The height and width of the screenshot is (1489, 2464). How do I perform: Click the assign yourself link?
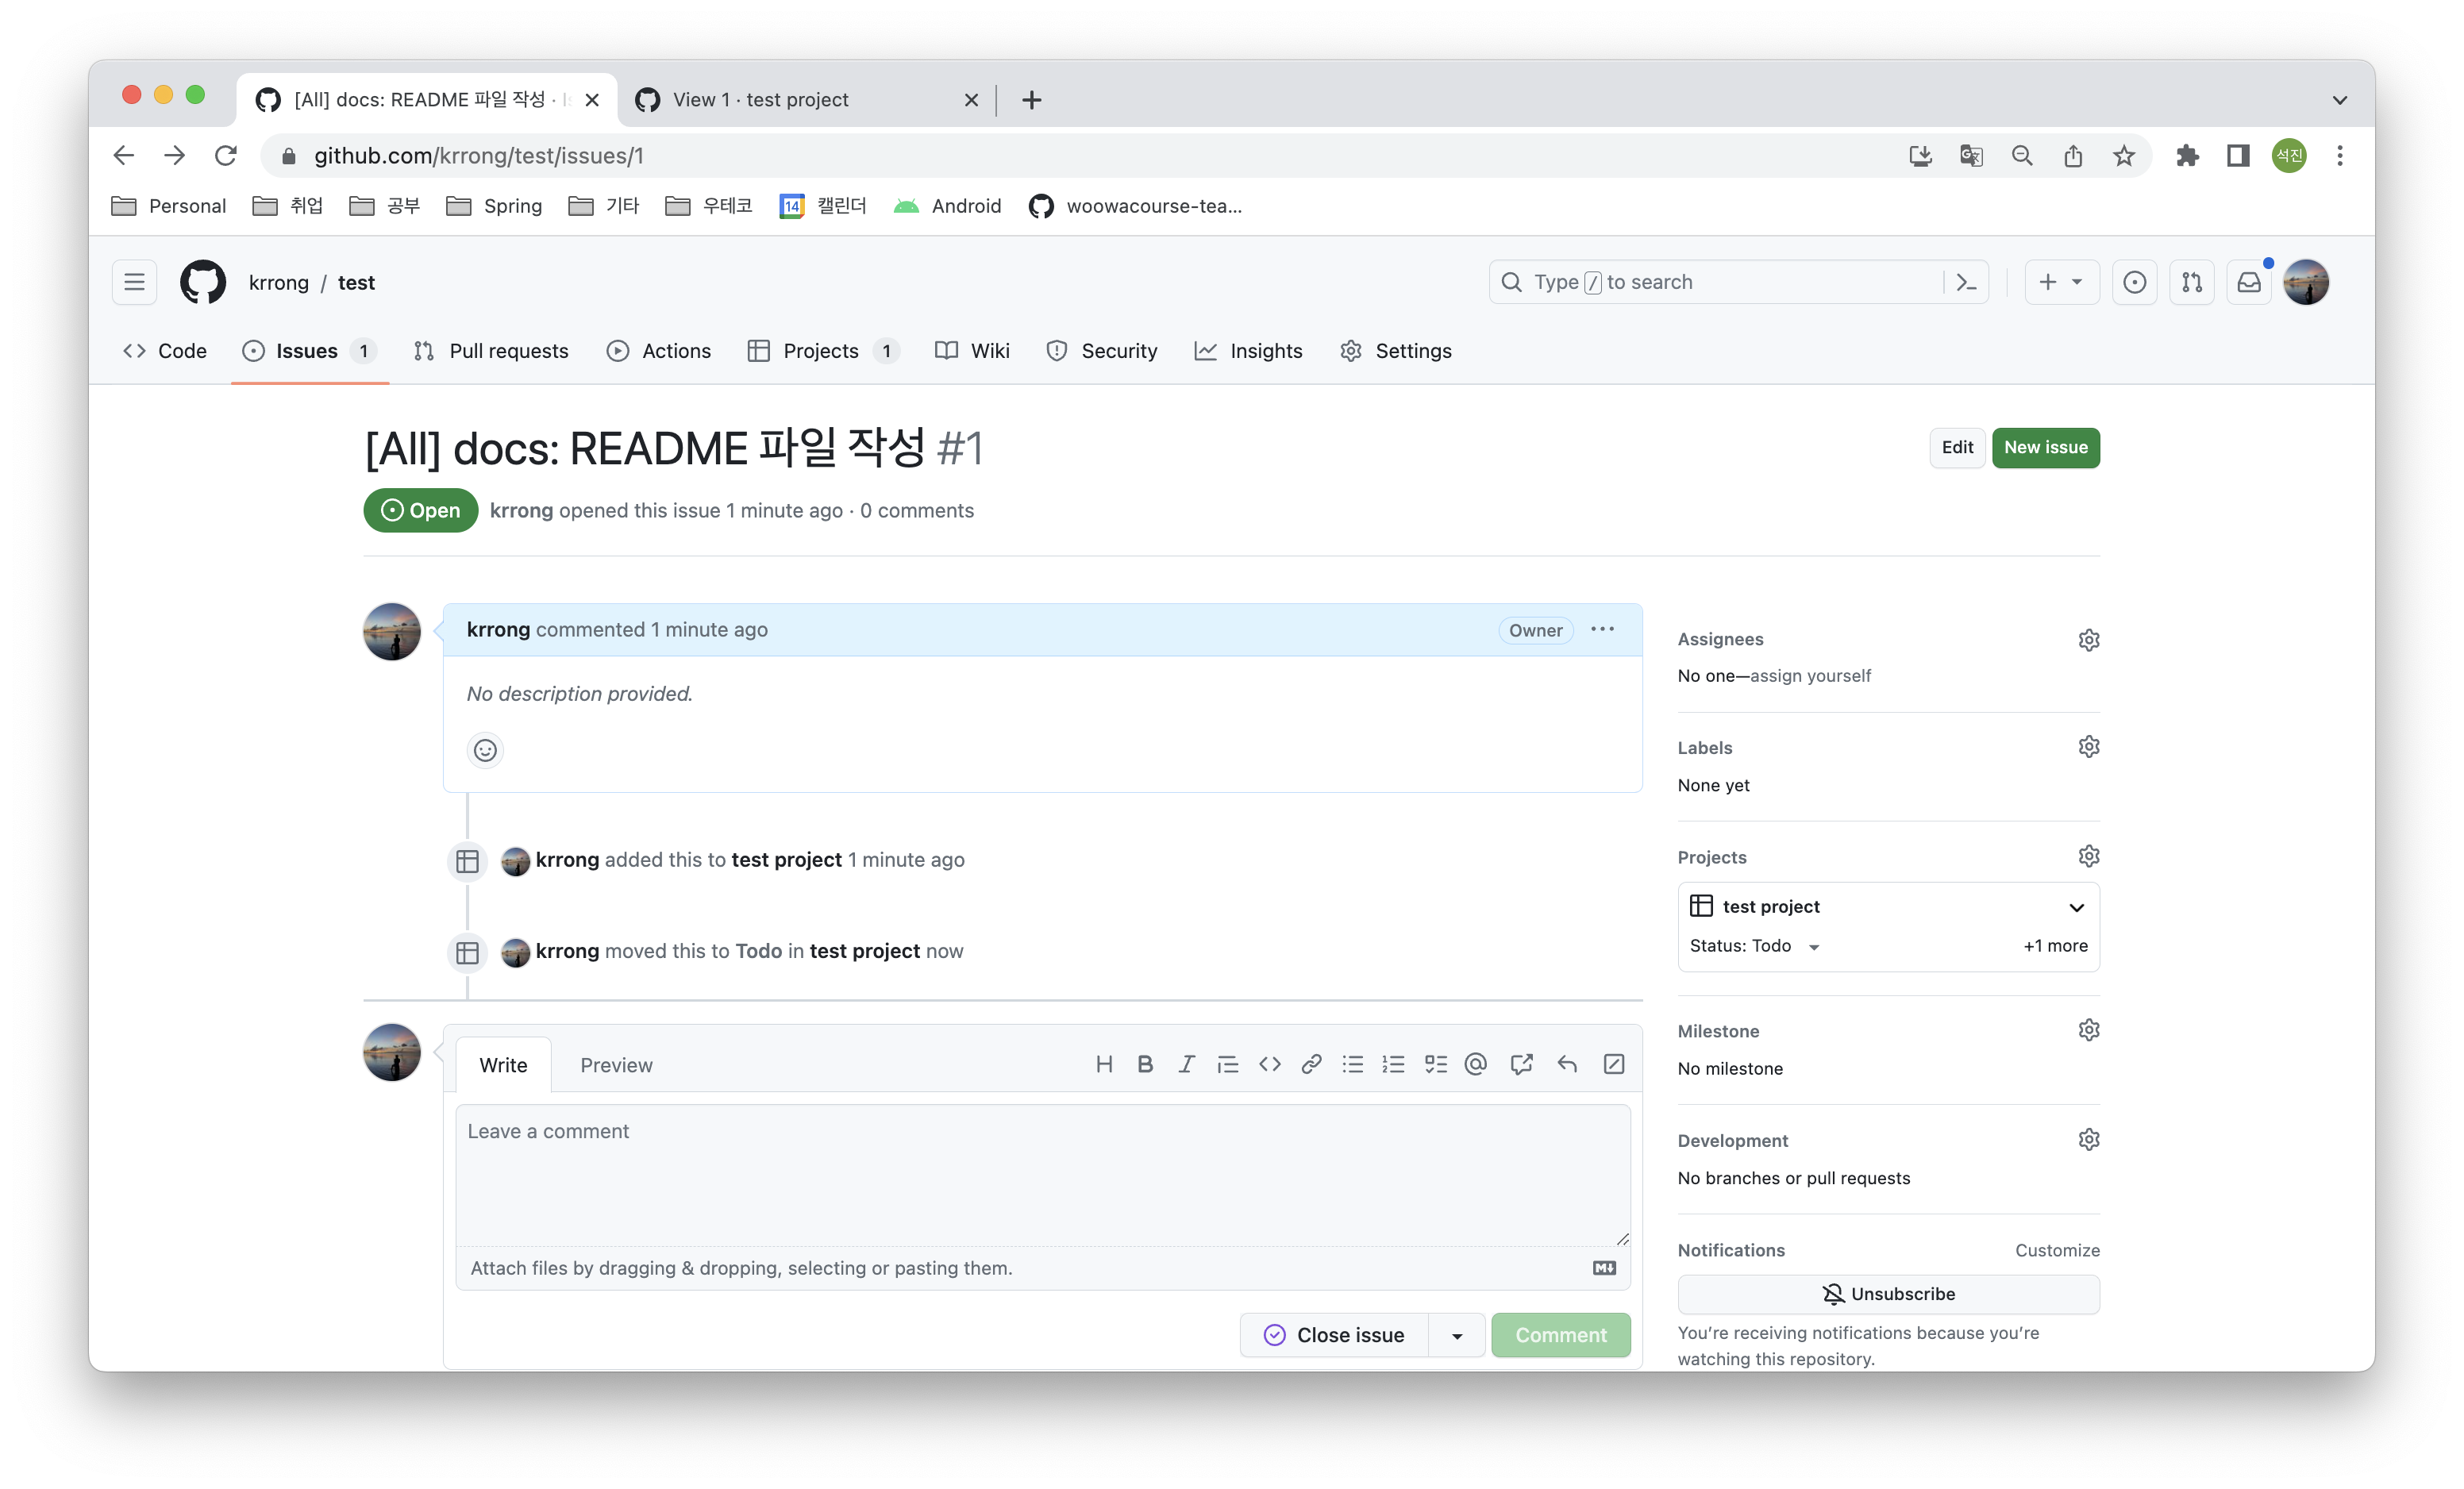coord(1810,676)
